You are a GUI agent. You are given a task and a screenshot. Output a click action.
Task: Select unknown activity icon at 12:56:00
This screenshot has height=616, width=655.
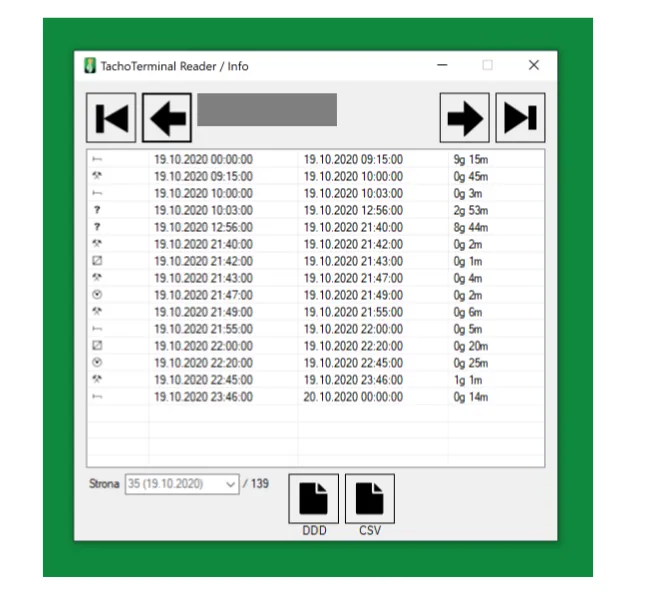click(97, 227)
